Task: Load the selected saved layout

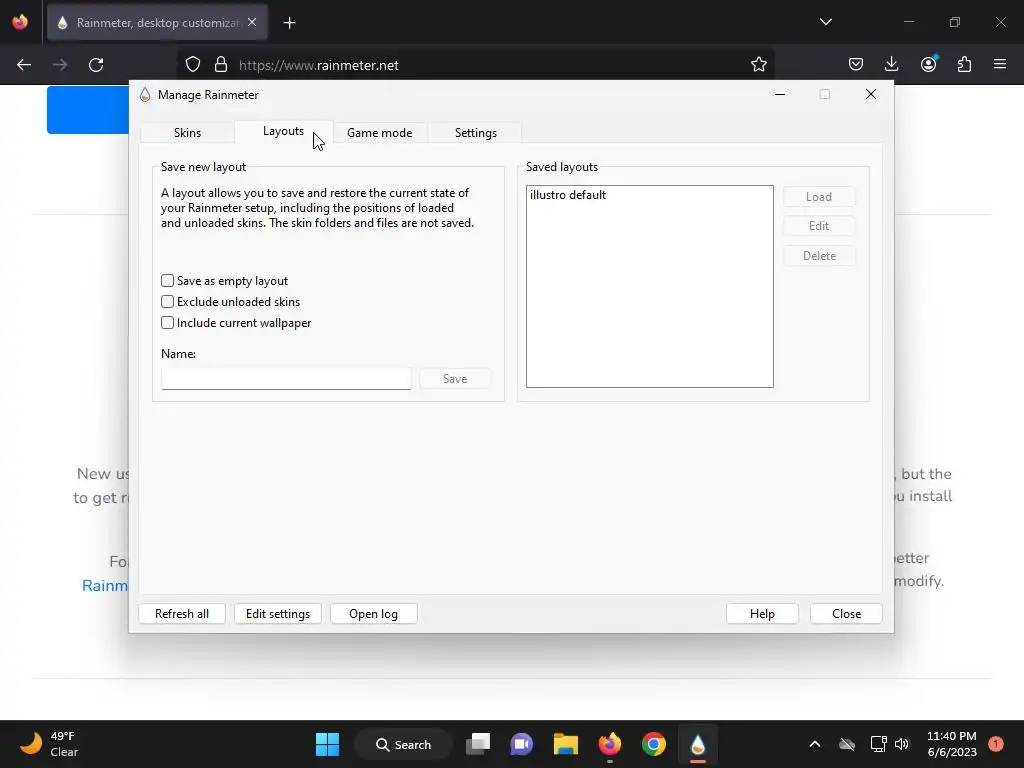Action: click(819, 197)
